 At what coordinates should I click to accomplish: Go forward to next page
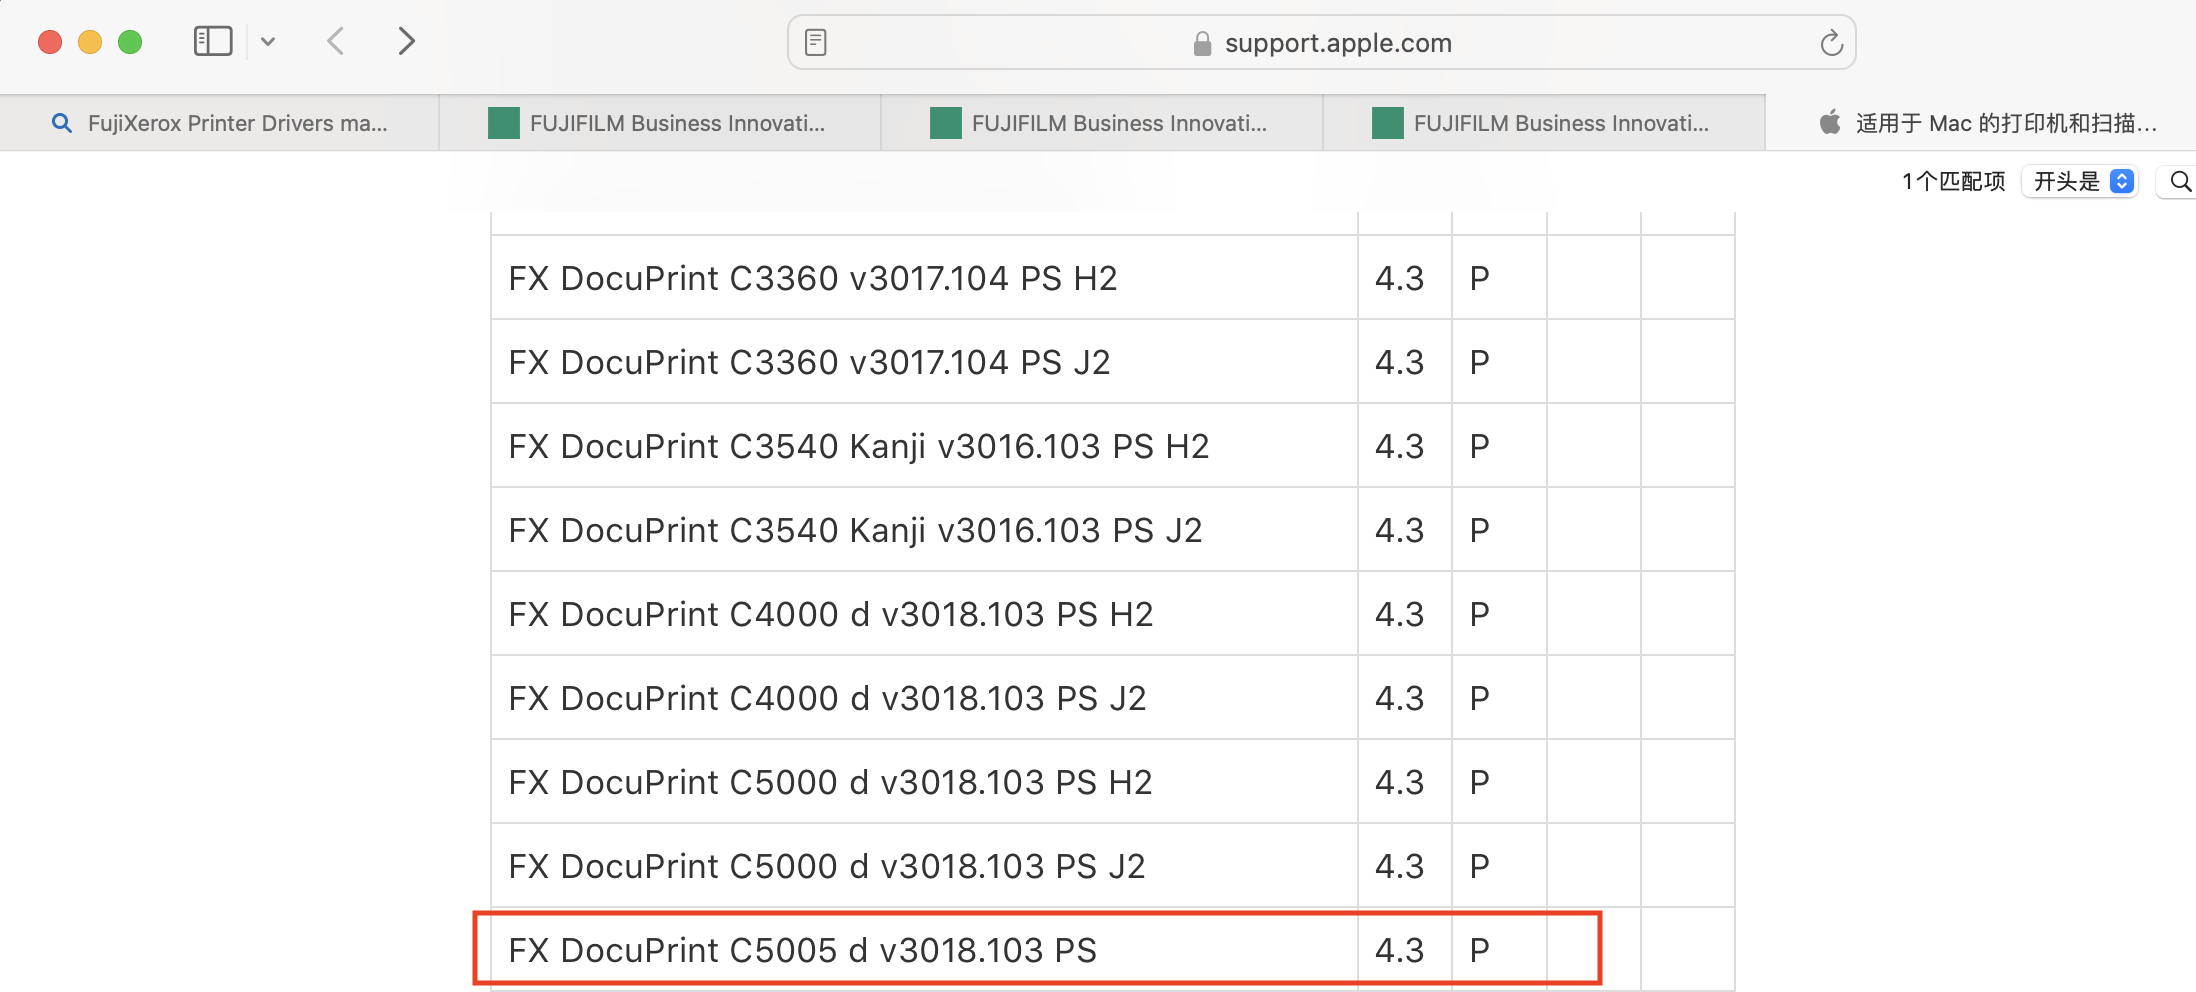pyautogui.click(x=405, y=41)
